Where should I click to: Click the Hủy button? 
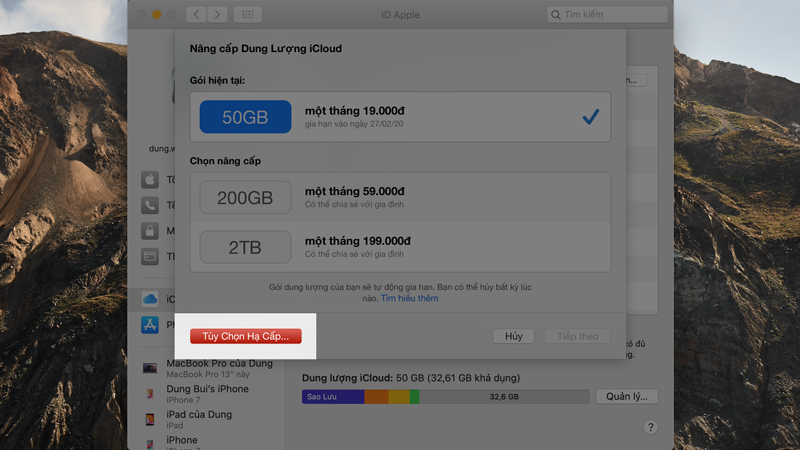pyautogui.click(x=513, y=336)
